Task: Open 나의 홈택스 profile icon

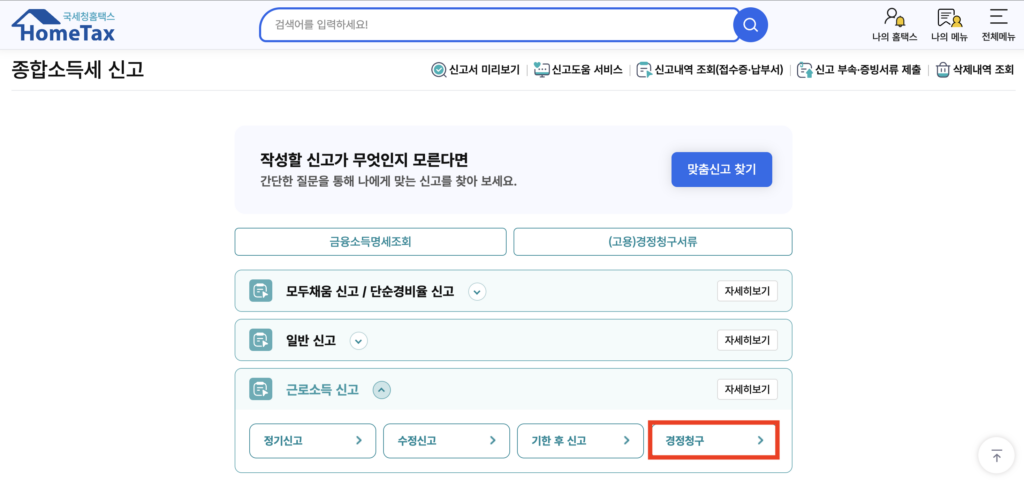Action: (x=893, y=18)
